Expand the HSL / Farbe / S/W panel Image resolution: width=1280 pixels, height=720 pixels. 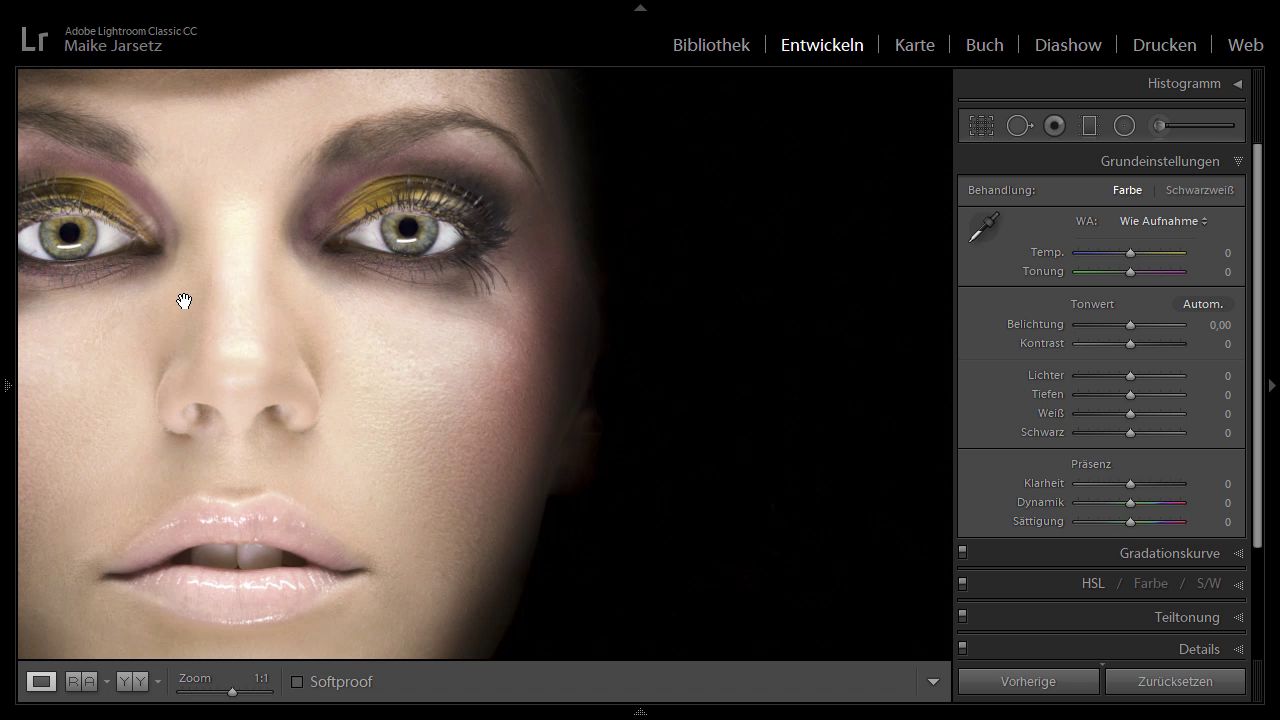[1238, 584]
